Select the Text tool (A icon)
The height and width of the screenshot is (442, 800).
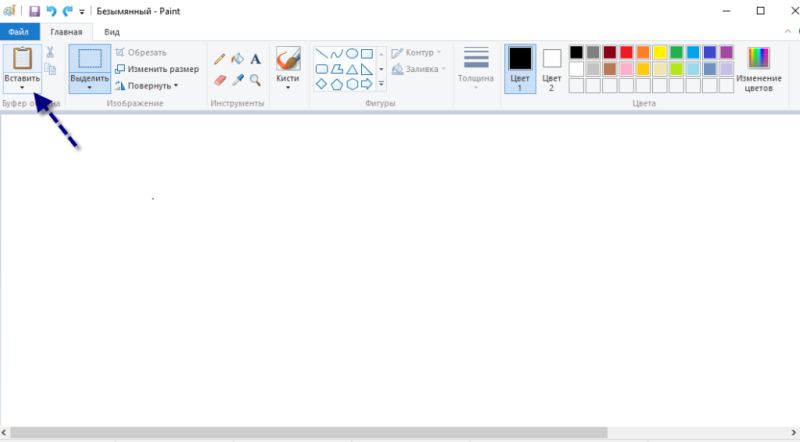255,59
